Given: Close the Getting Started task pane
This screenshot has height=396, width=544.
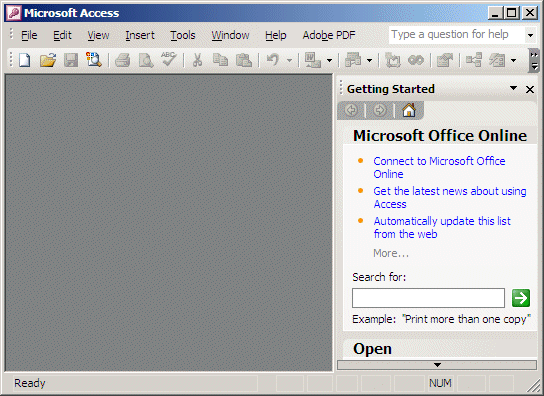Looking at the screenshot, I should (x=530, y=90).
